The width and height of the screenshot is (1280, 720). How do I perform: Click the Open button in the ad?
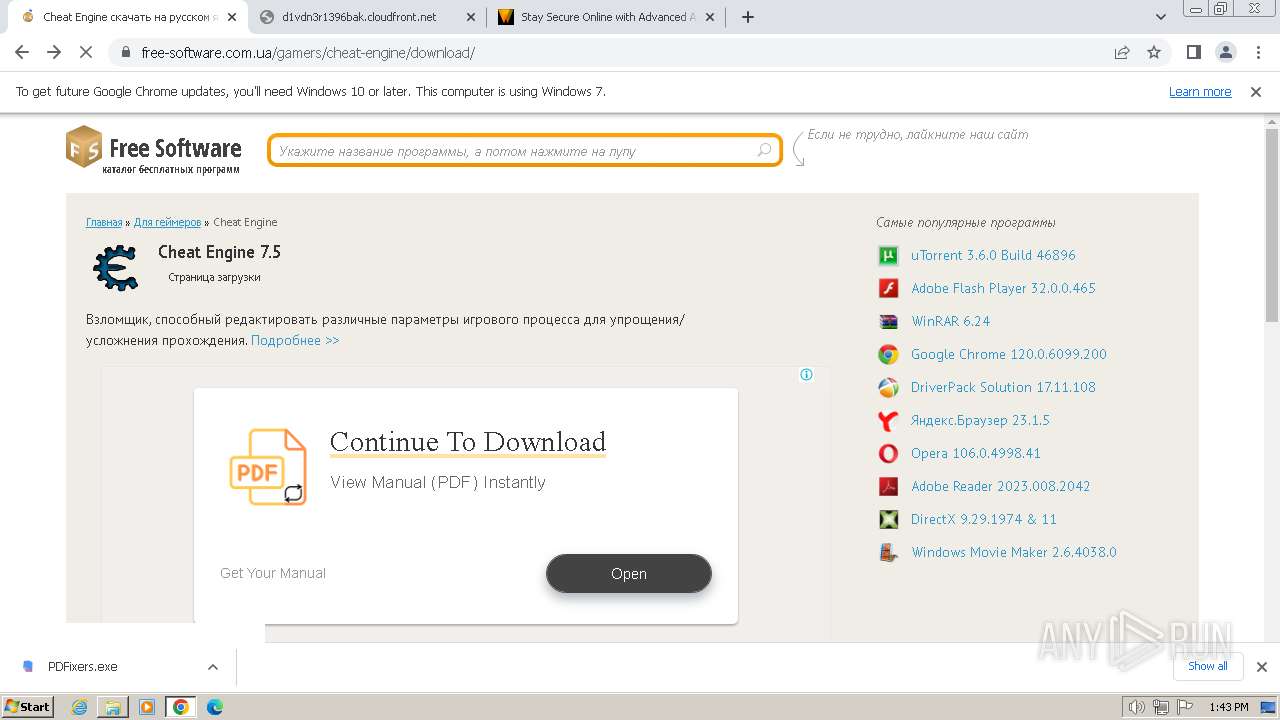[x=629, y=574]
